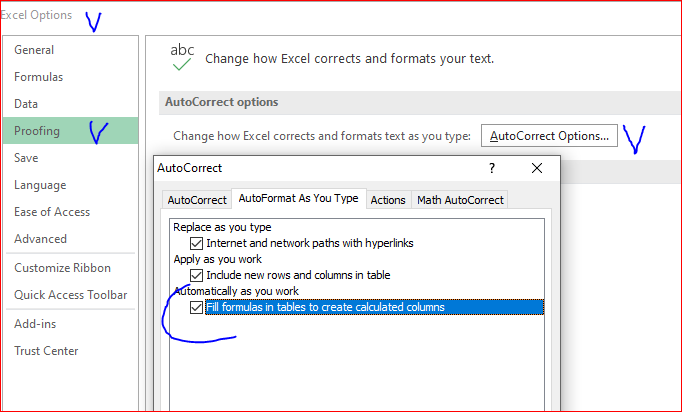The image size is (682, 412).
Task: Select the AutoFormat As You Type tab
Action: (299, 198)
